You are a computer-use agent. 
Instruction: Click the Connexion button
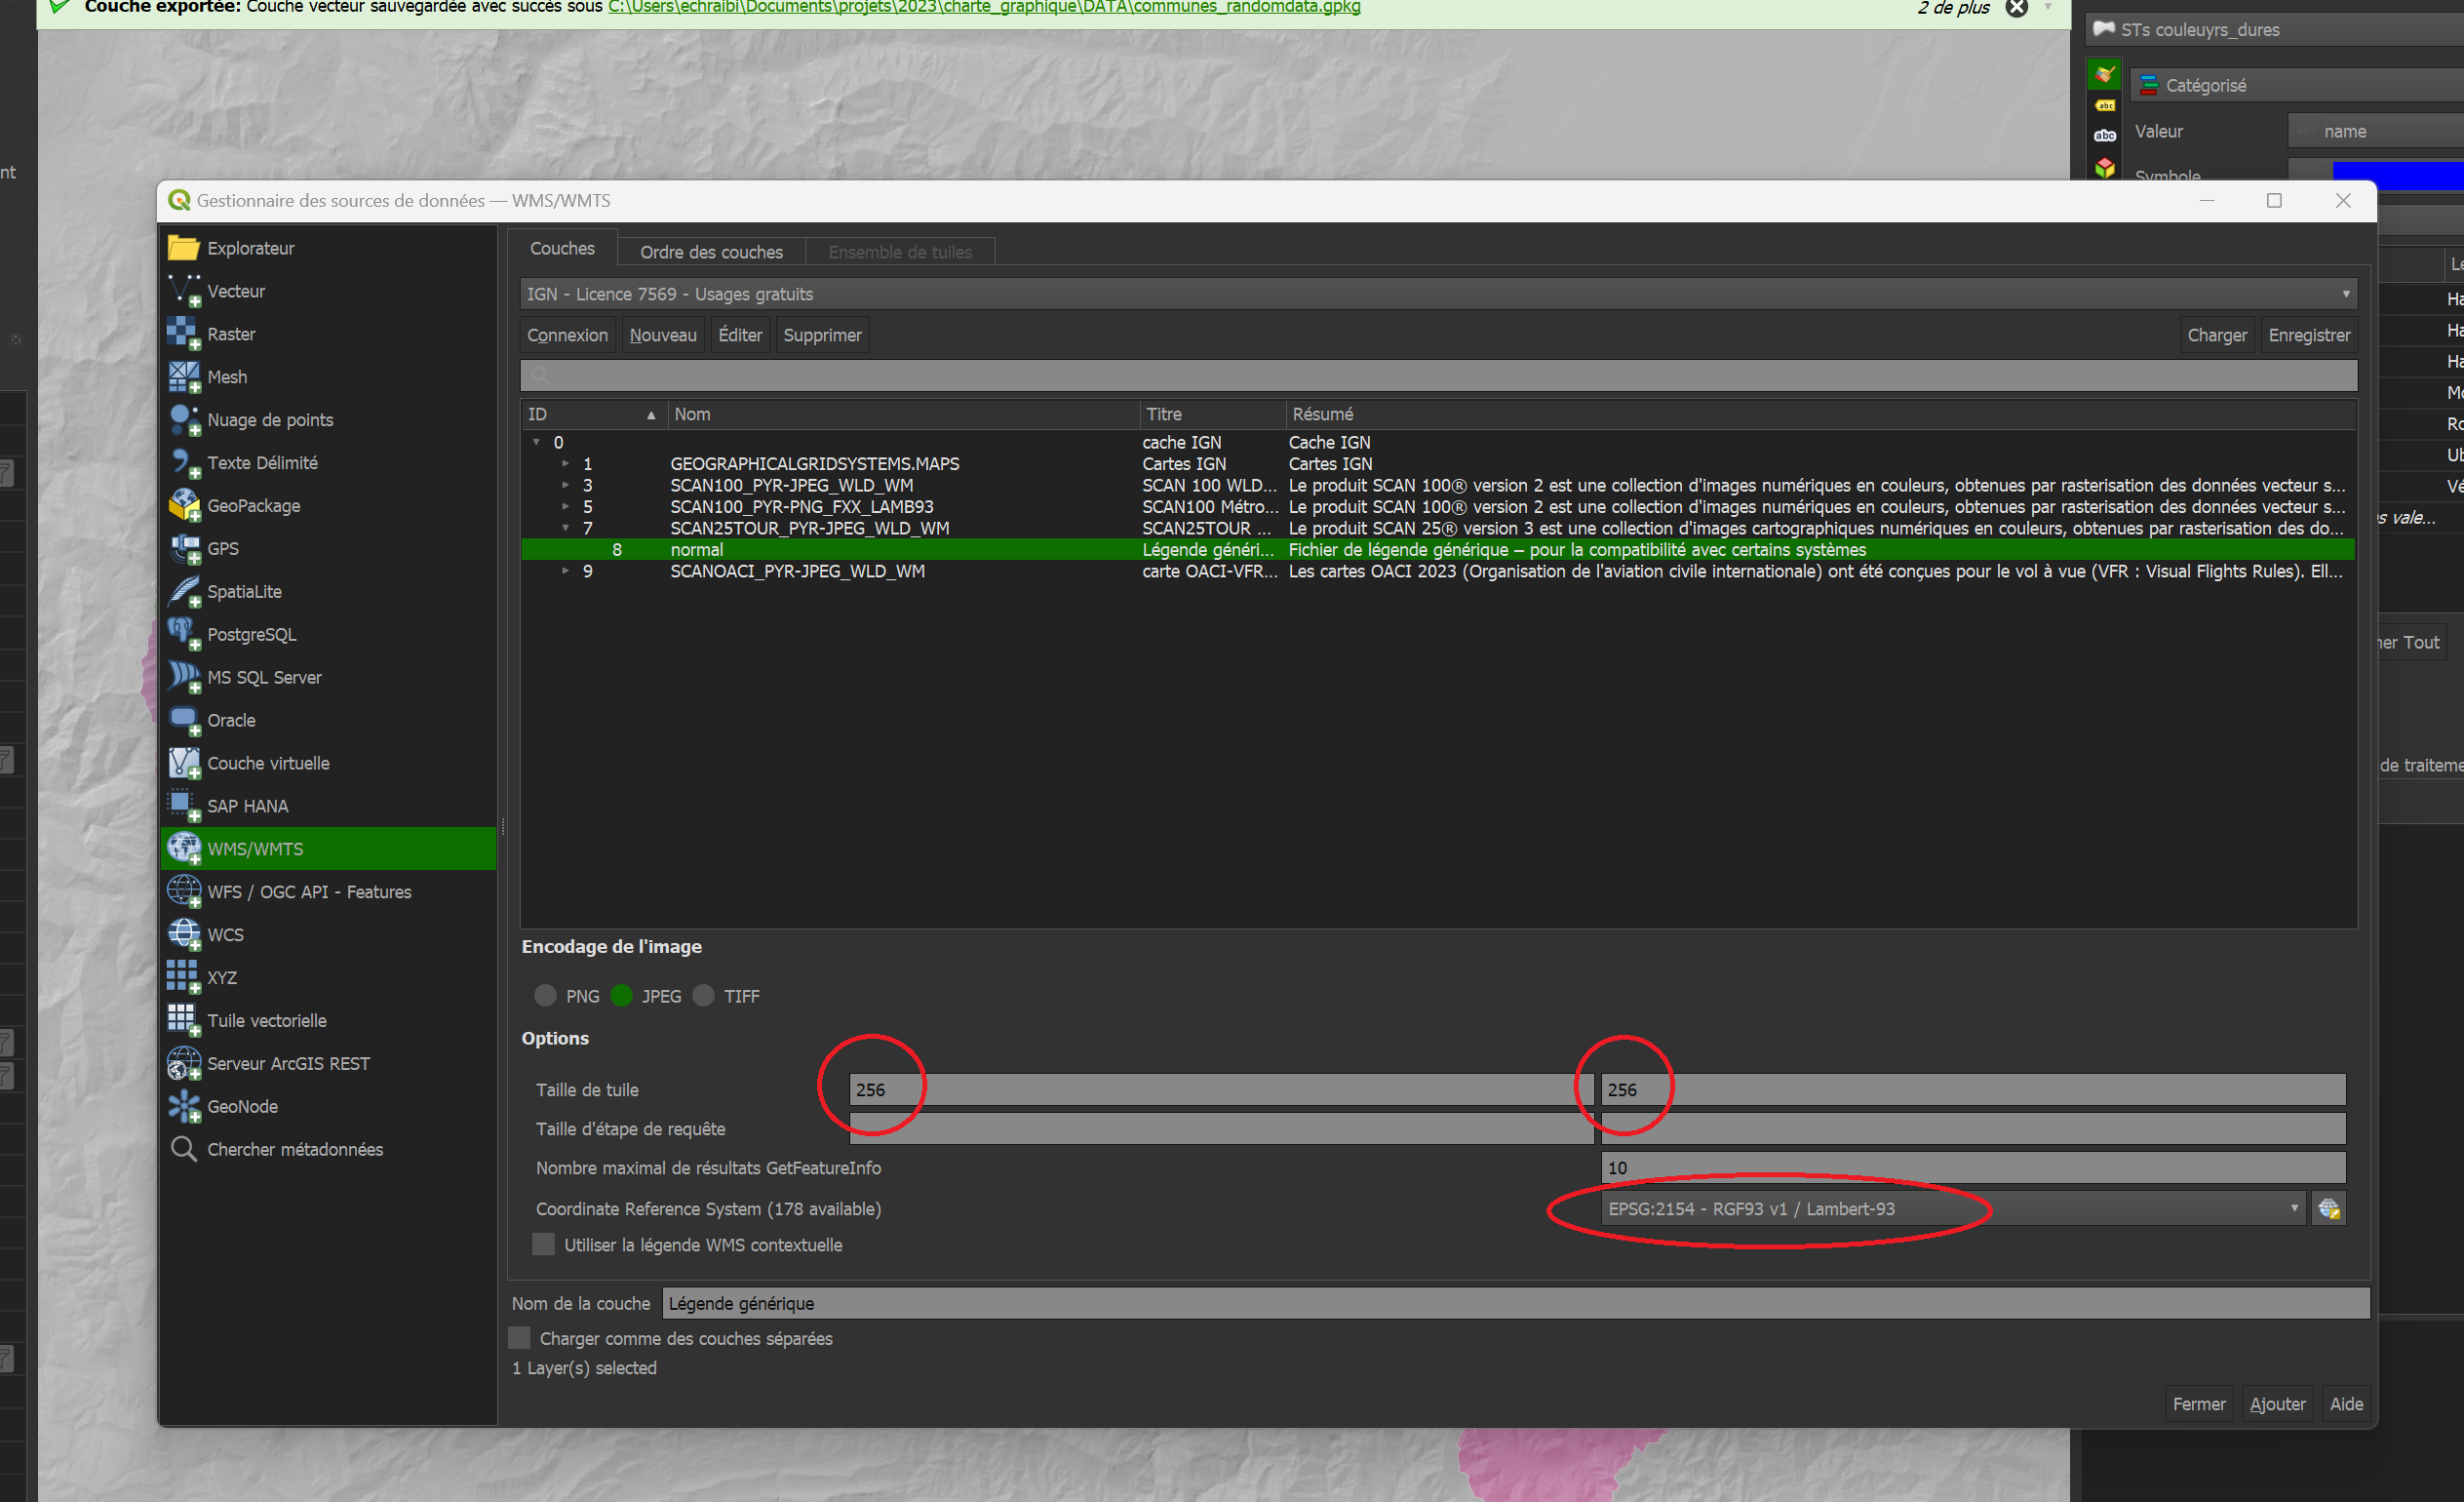pos(567,335)
